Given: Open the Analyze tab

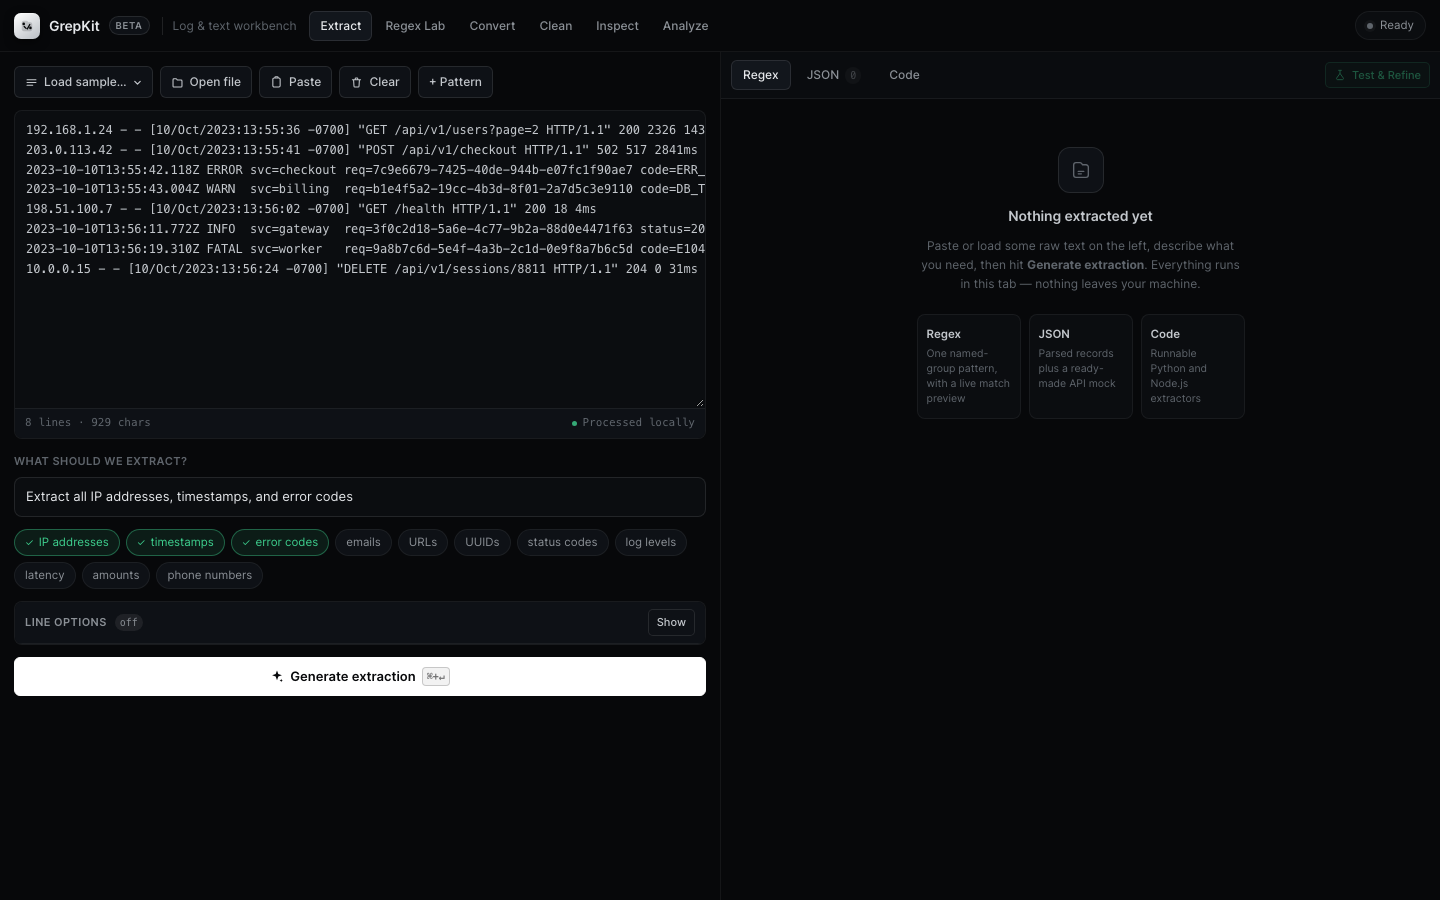Looking at the screenshot, I should [x=685, y=26].
